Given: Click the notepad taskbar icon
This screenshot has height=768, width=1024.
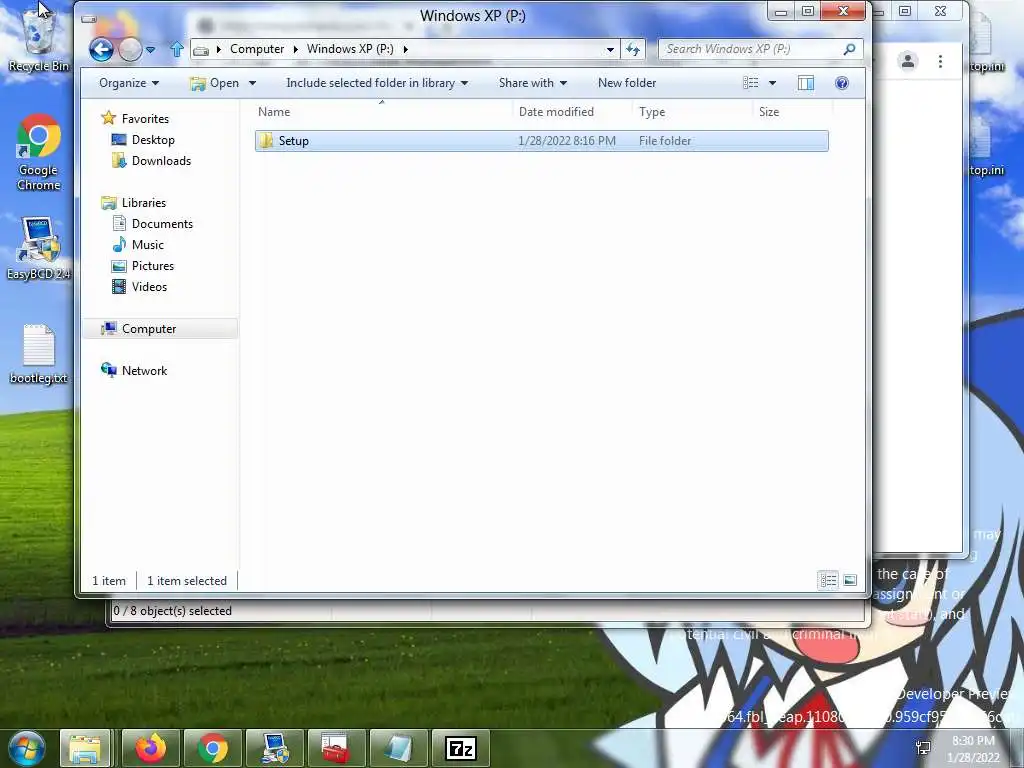Looking at the screenshot, I should [398, 748].
